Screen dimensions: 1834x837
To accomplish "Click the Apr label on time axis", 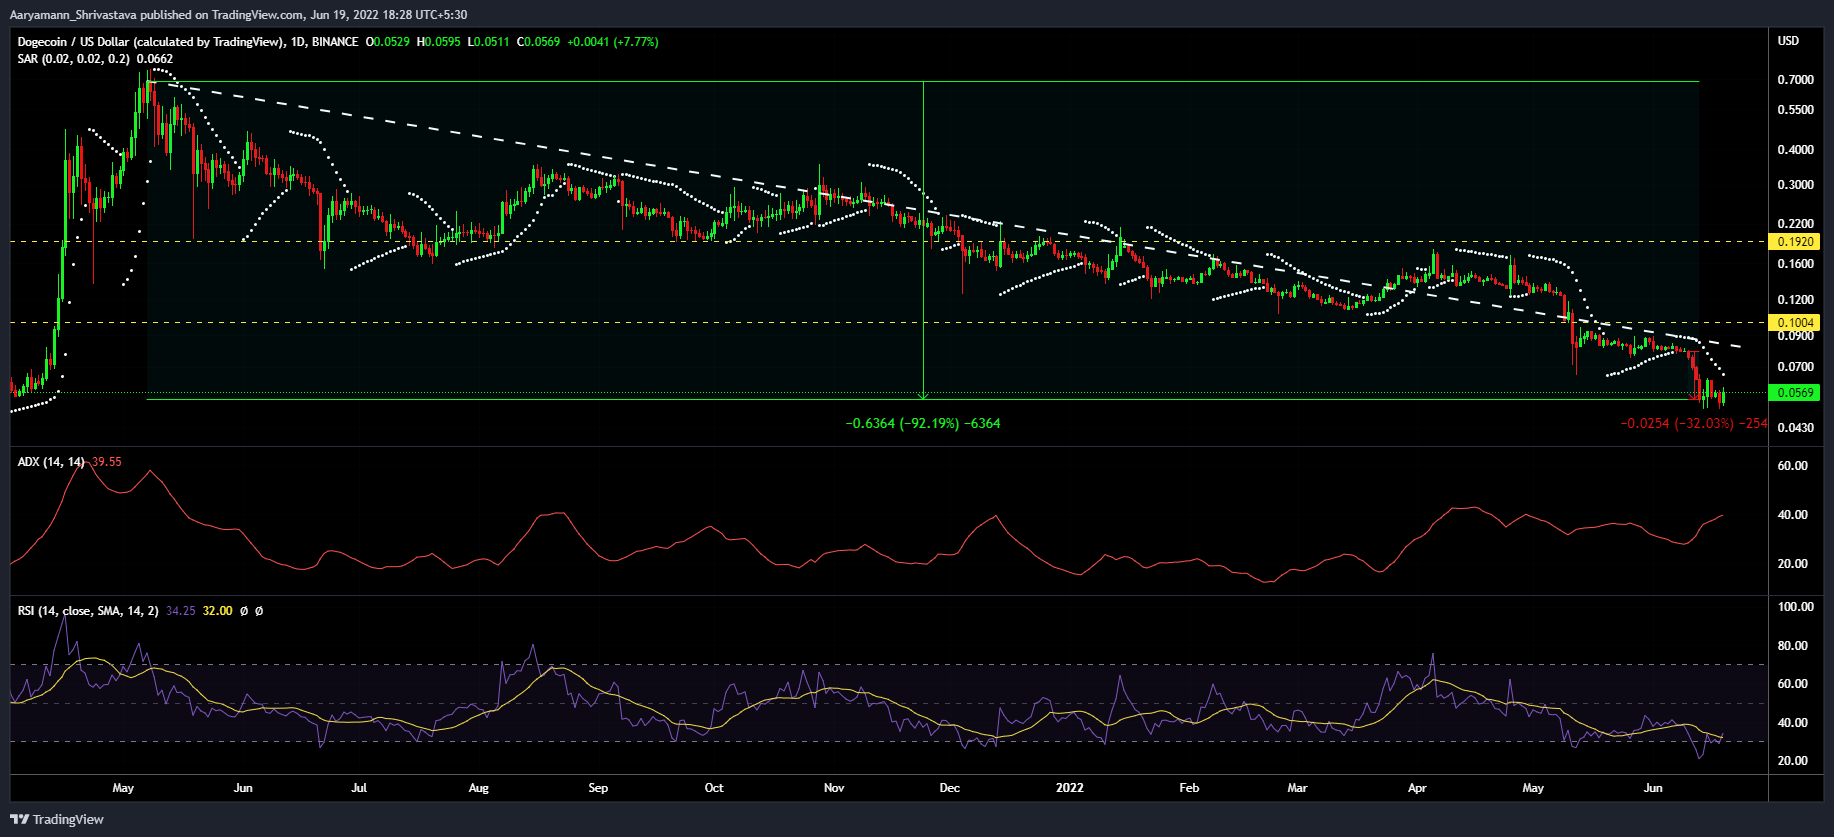I will (x=1417, y=788).
